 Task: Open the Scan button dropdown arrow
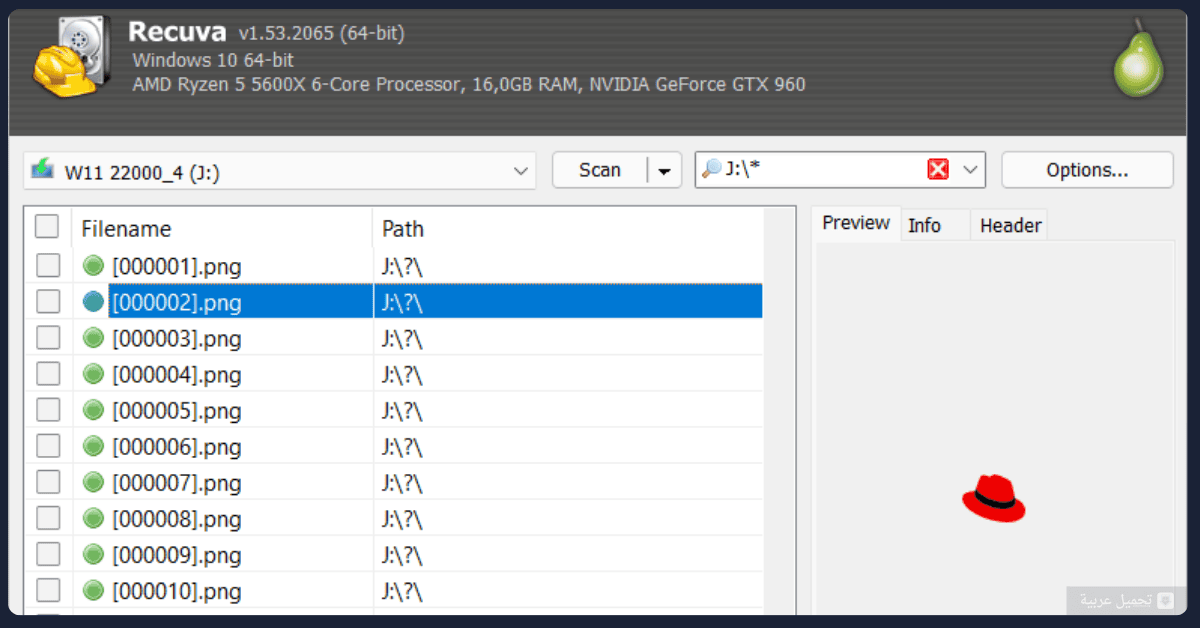point(665,171)
